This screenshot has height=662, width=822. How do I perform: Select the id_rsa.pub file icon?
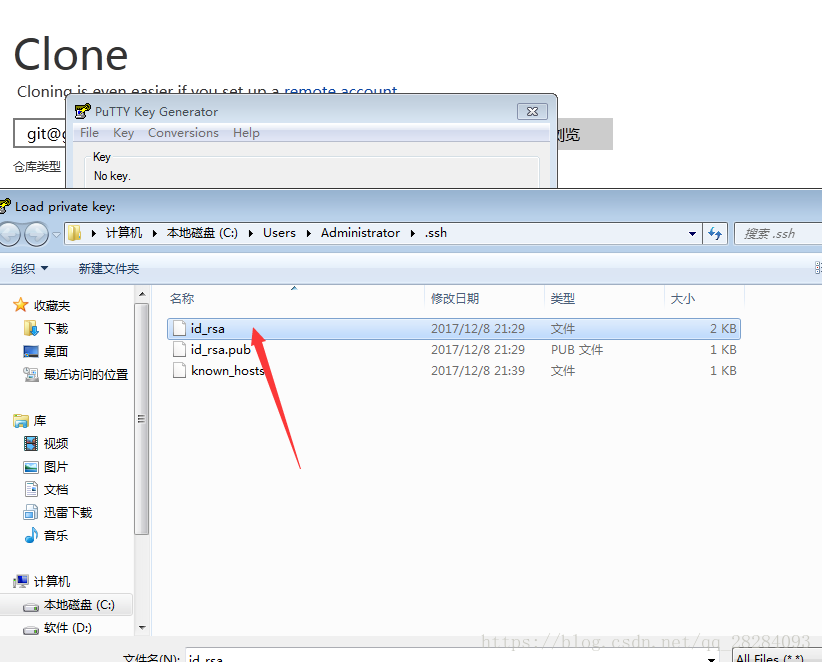[x=179, y=350]
